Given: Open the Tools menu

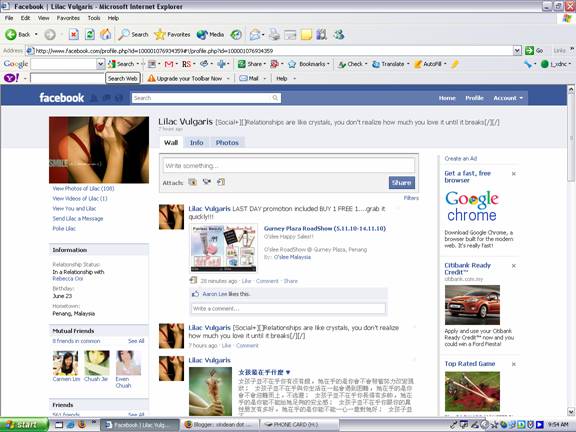Looking at the screenshot, I should (x=94, y=18).
